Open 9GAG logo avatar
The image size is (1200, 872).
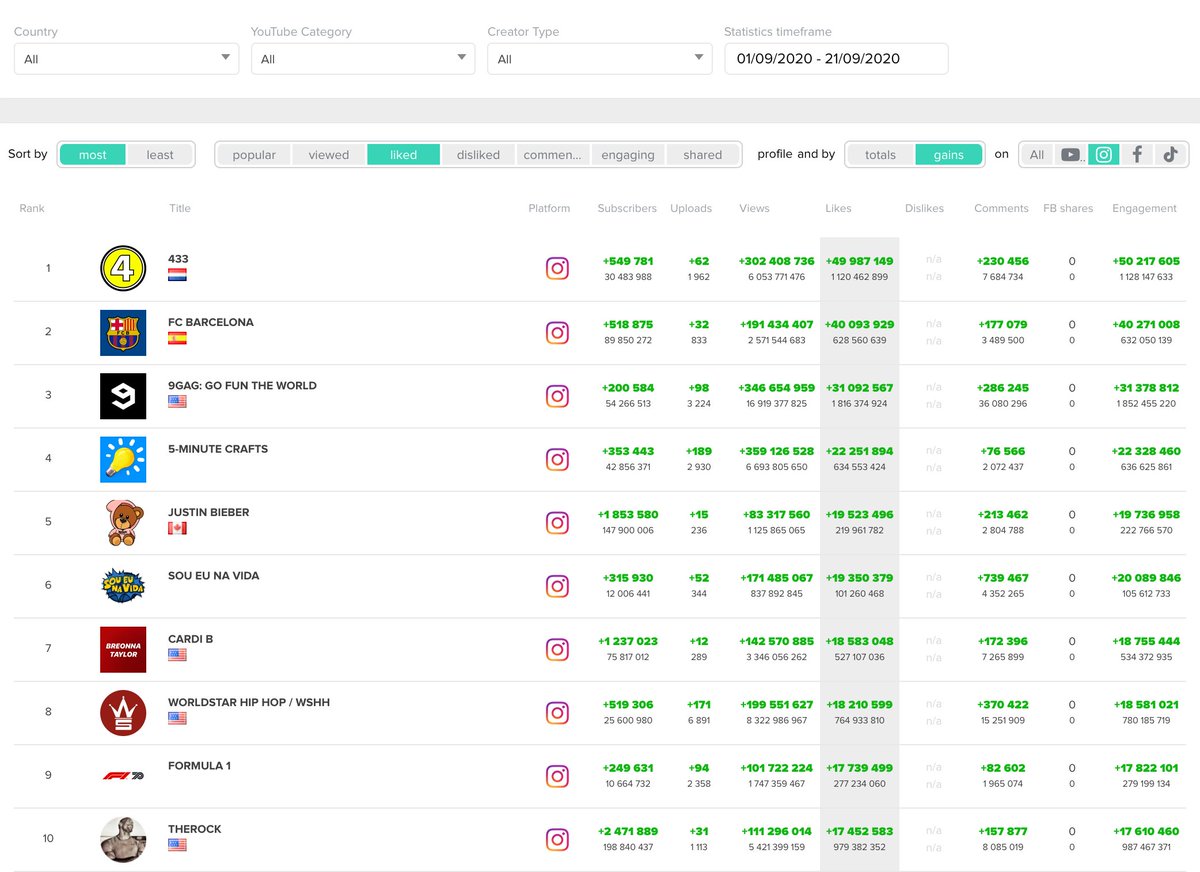point(123,396)
